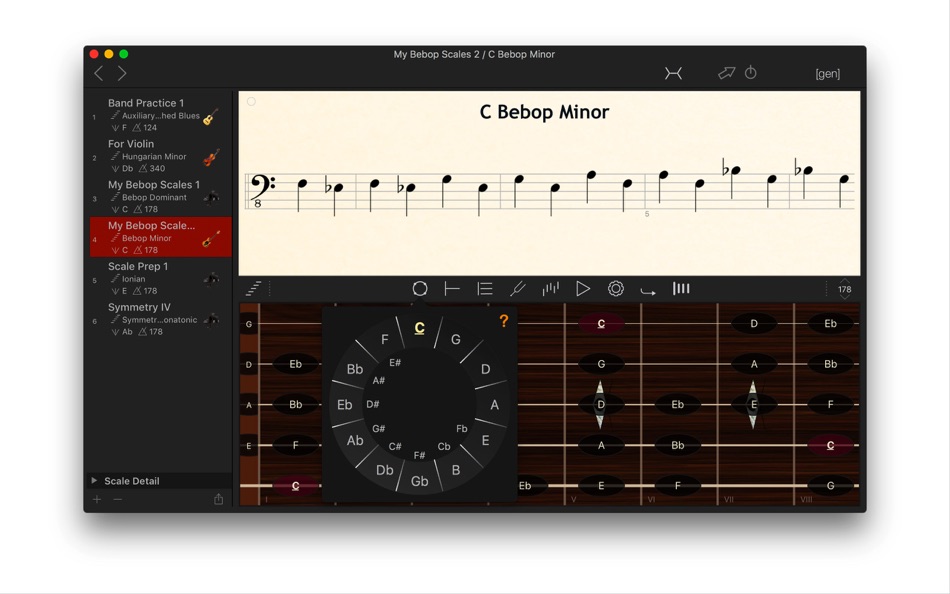Image resolution: width=950 pixels, height=594 pixels.
Task: Pick D# in the inner circle
Action: click(373, 404)
